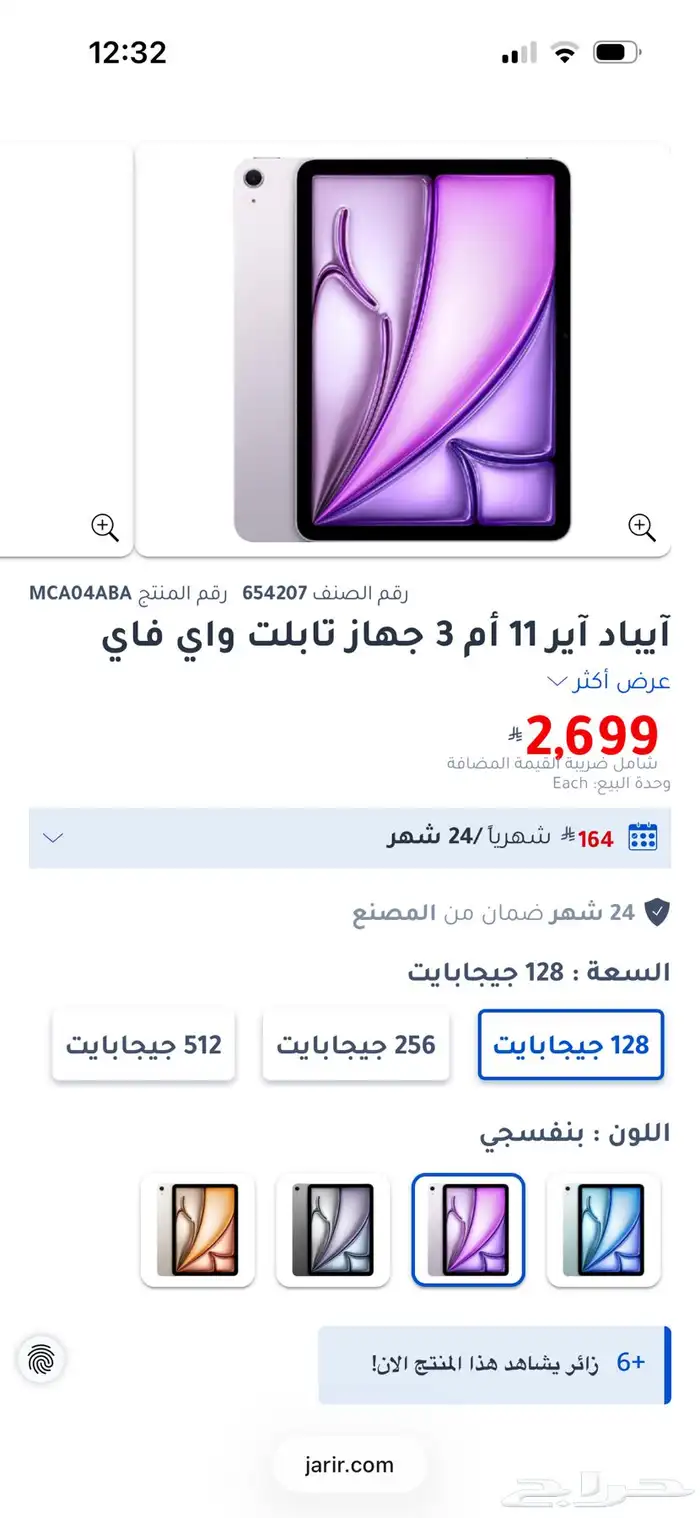The image size is (700, 1518).
Task: Tap the zoom magnifier on the partially visible left image
Action: tap(105, 527)
